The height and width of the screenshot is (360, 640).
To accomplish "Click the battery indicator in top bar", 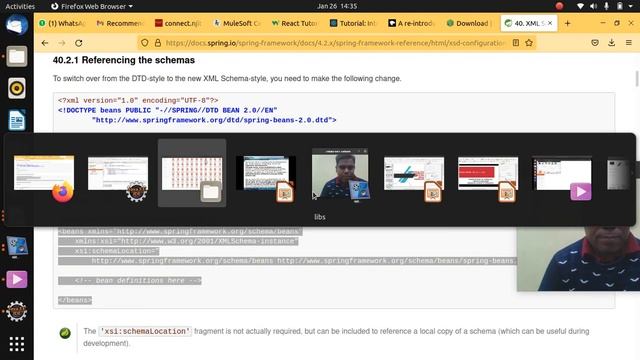I will 620,6.
